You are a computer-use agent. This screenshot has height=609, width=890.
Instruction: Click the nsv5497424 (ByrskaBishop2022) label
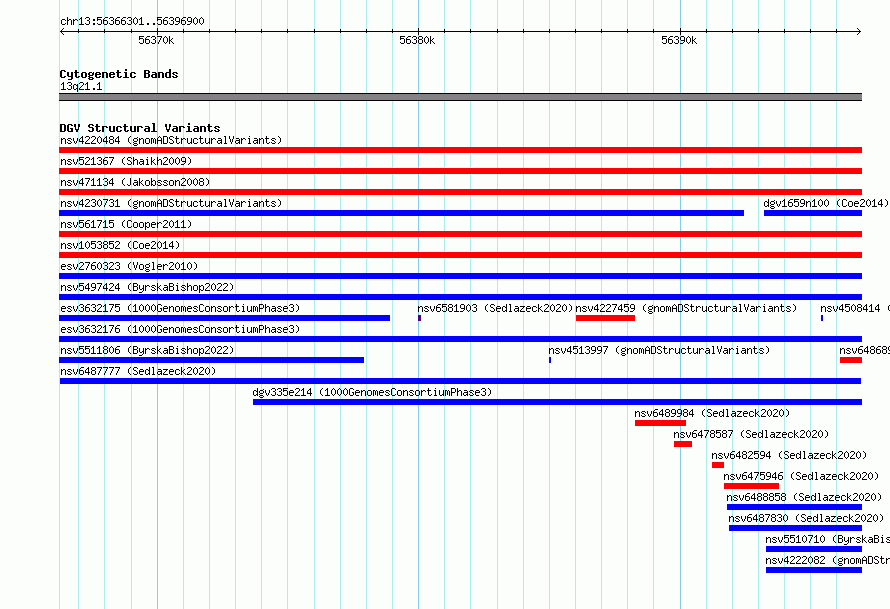tap(147, 287)
